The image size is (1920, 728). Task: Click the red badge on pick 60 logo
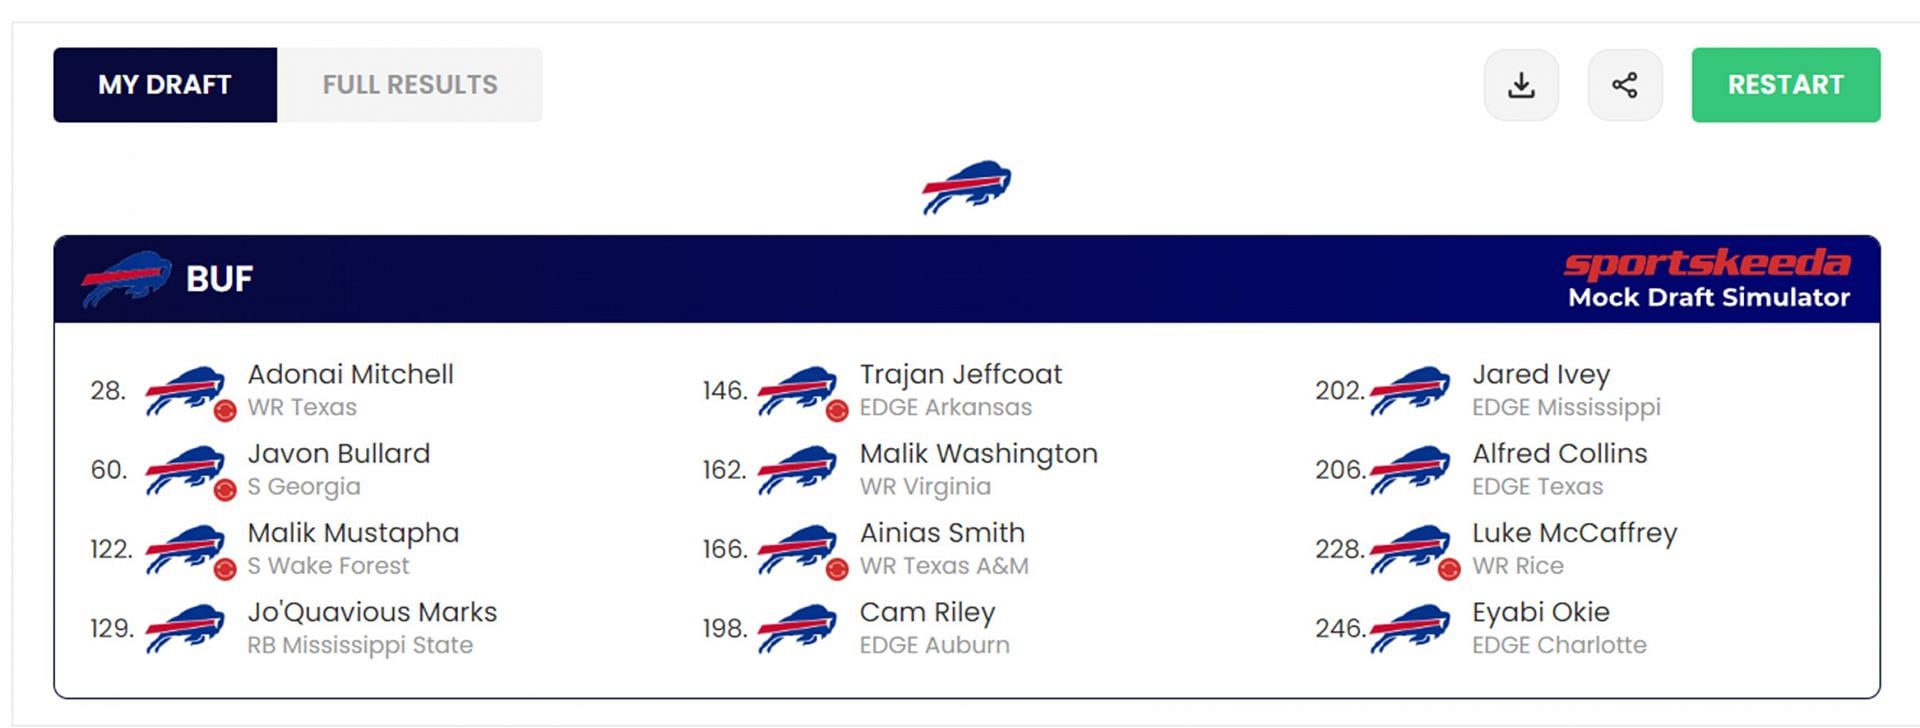click(225, 489)
